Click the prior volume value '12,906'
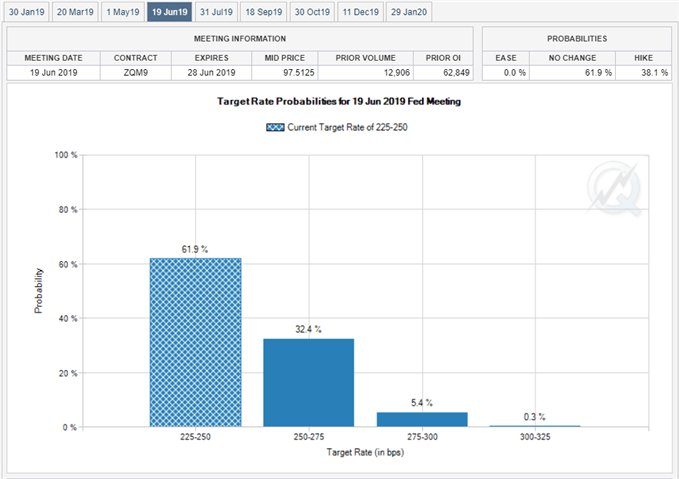 point(397,73)
